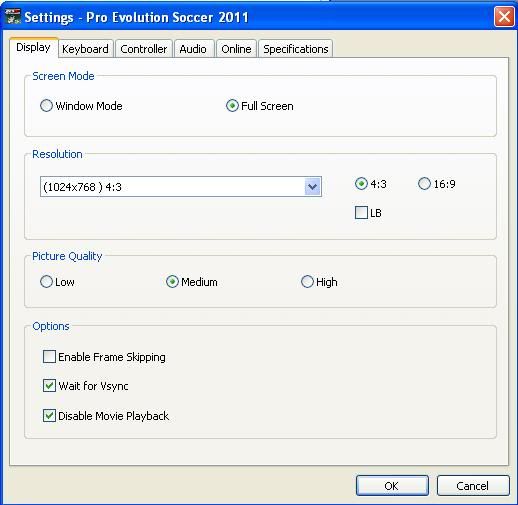Confirm settings with the OK button
Image resolution: width=518 pixels, height=505 pixels.
392,486
